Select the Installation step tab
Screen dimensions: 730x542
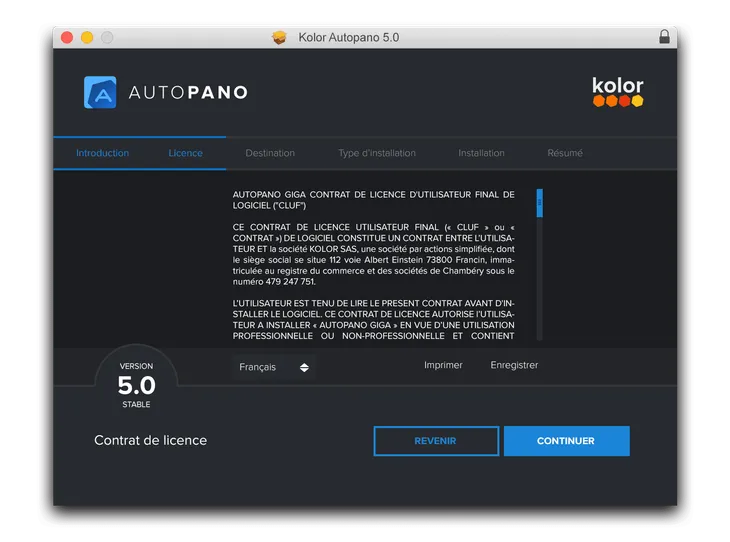[481, 153]
